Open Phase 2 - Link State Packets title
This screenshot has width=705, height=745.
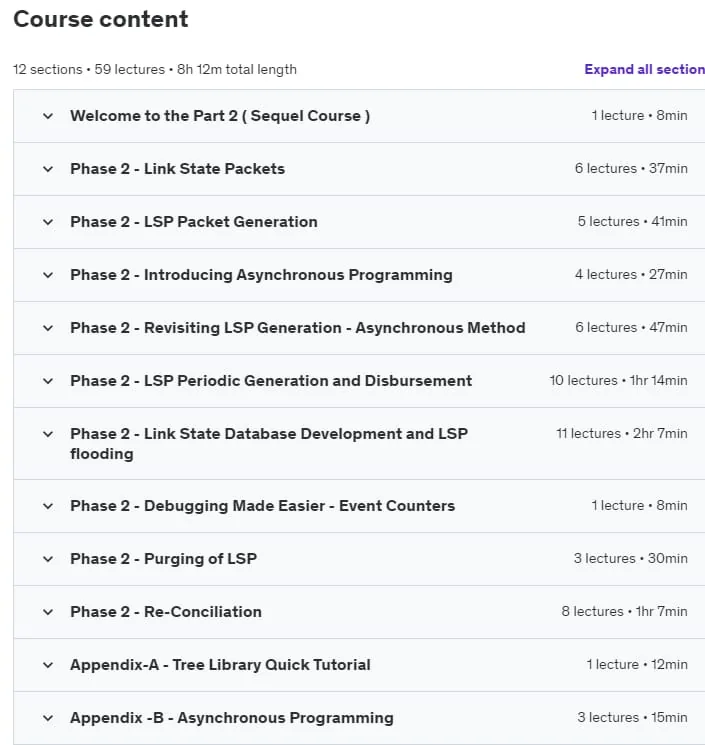coord(178,169)
